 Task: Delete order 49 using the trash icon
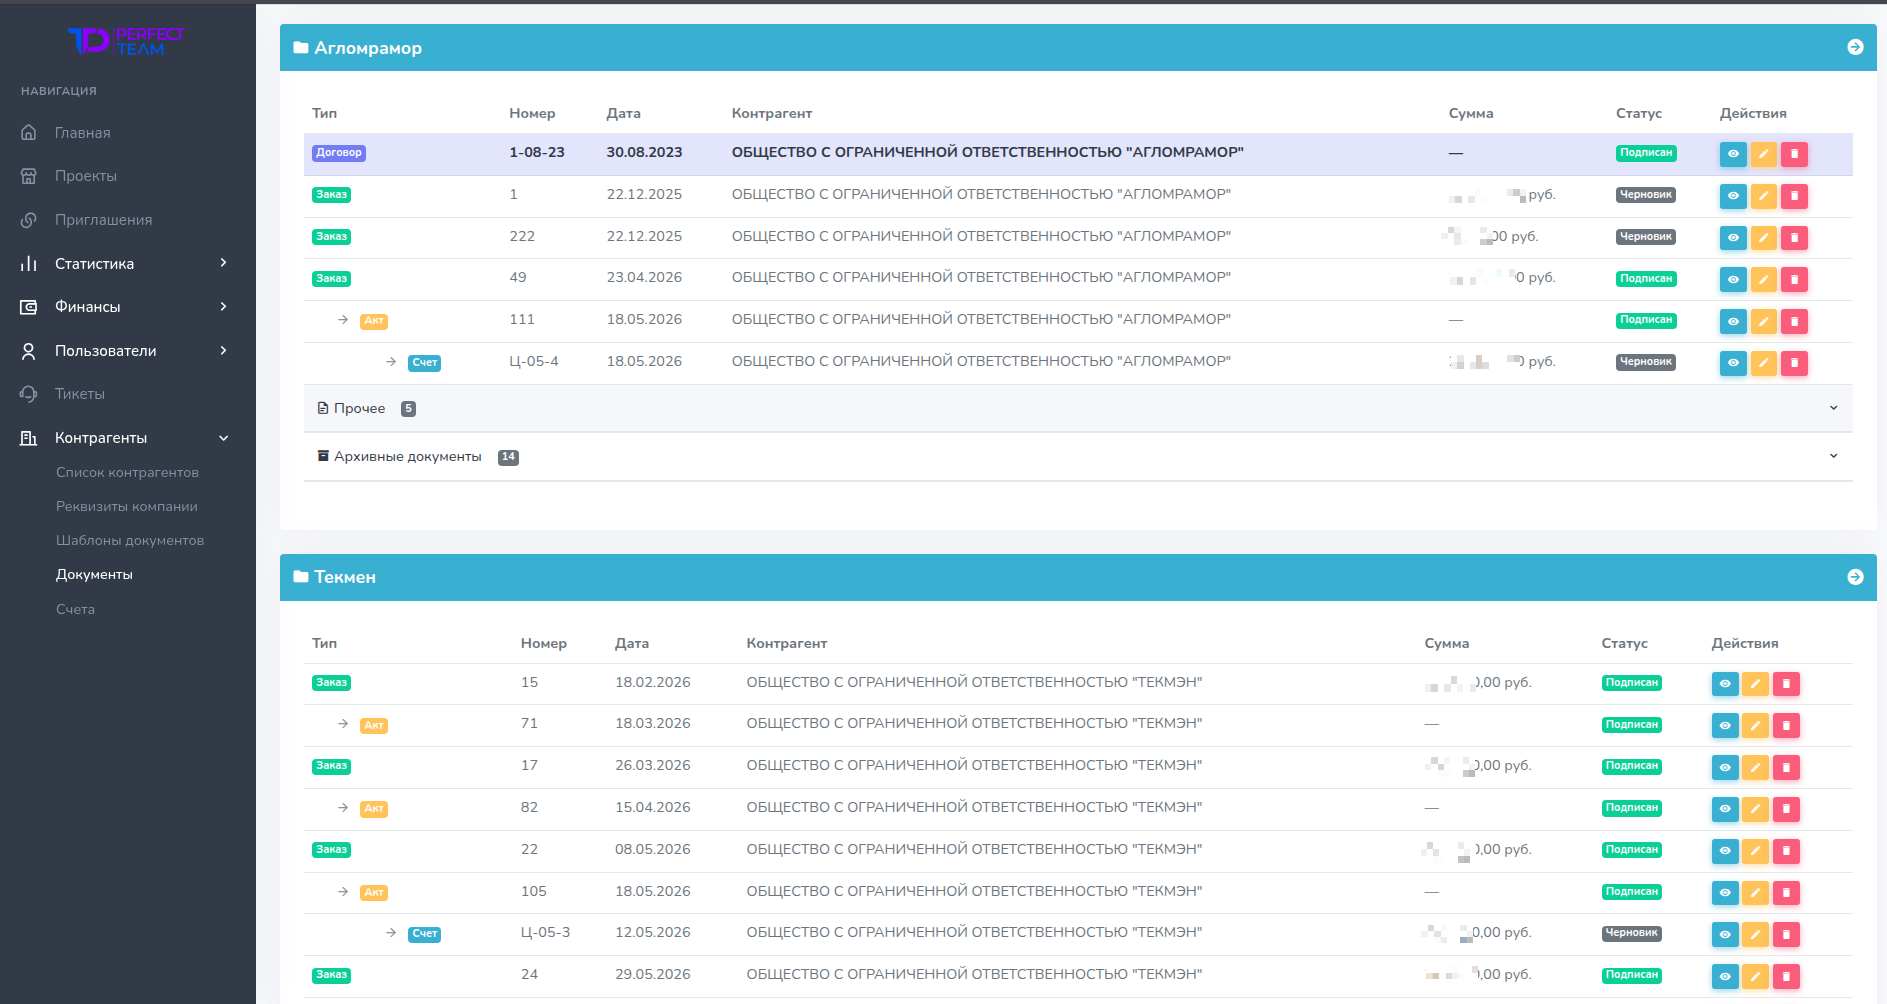tap(1794, 280)
